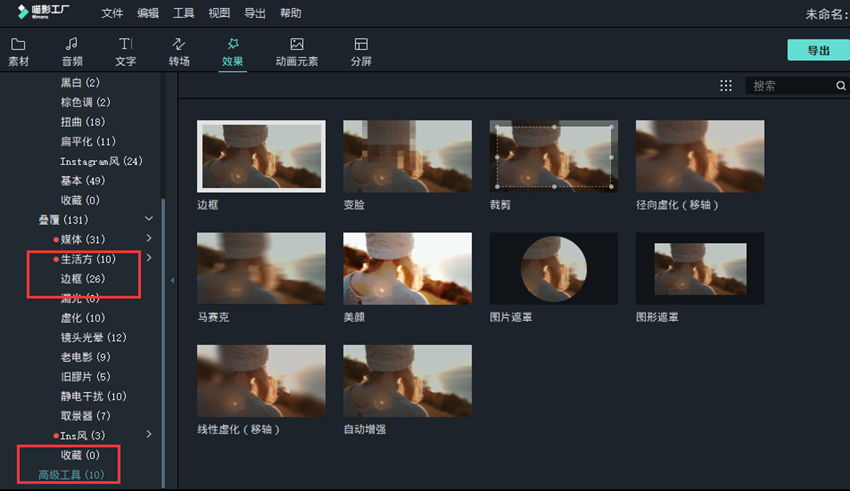850x491 pixels.
Task: Select the 径向虚化（移轴） effect thumbnail
Action: coord(700,156)
